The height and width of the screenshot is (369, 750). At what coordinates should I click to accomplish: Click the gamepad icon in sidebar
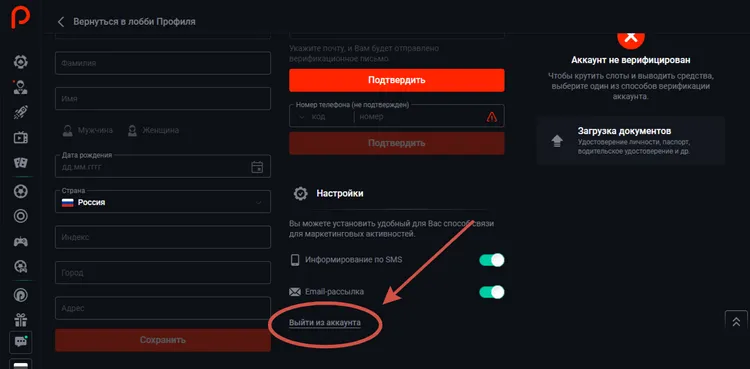(x=21, y=242)
